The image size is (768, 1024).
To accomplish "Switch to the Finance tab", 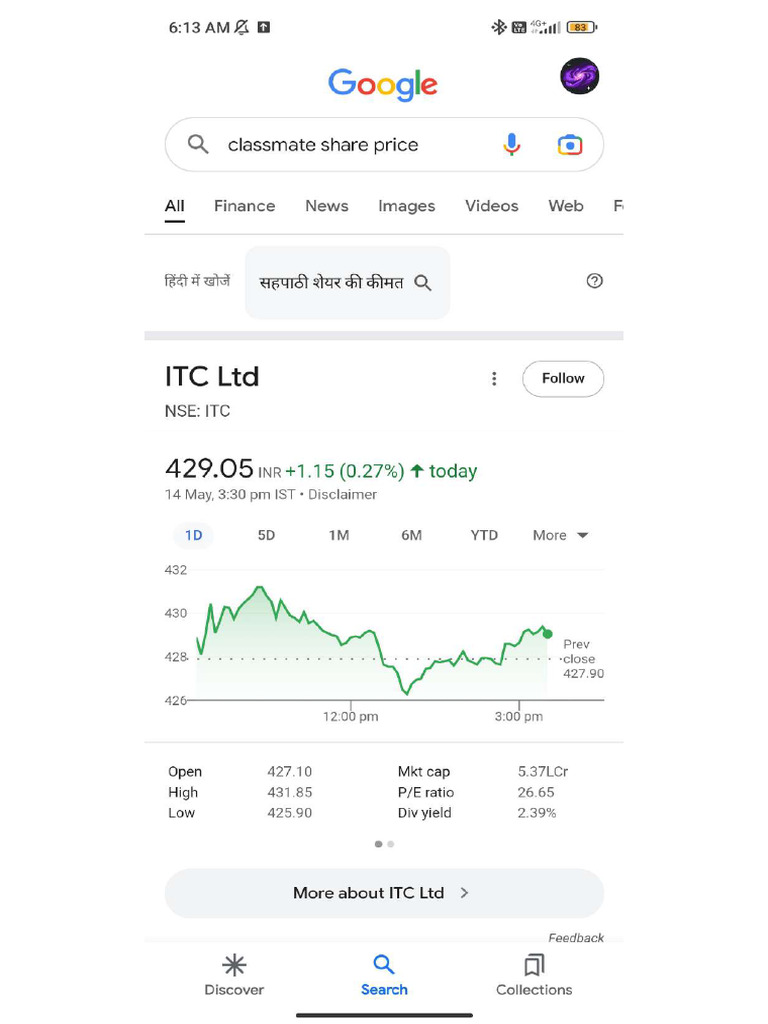I will (x=244, y=206).
